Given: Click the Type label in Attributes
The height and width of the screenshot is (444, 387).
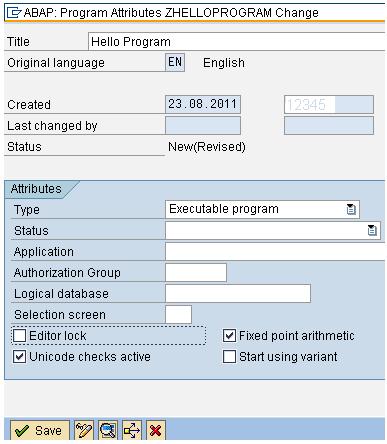Looking at the screenshot, I should point(27,210).
